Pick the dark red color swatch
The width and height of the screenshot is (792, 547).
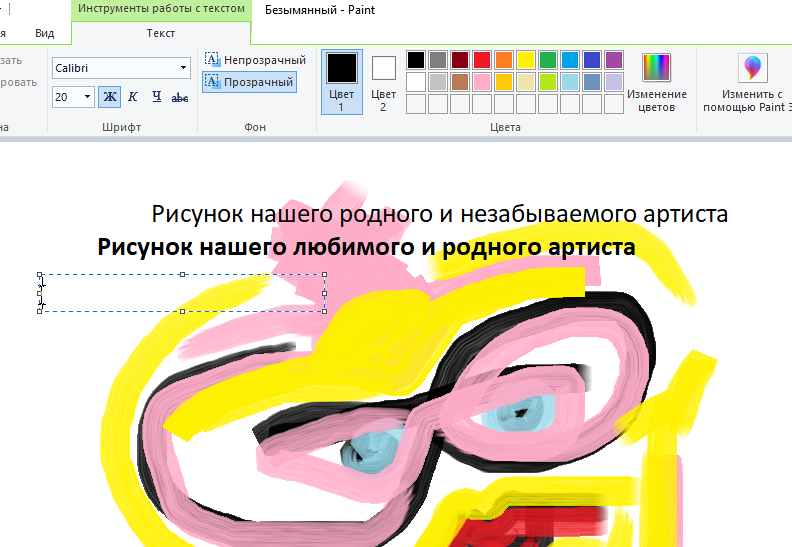[x=460, y=60]
